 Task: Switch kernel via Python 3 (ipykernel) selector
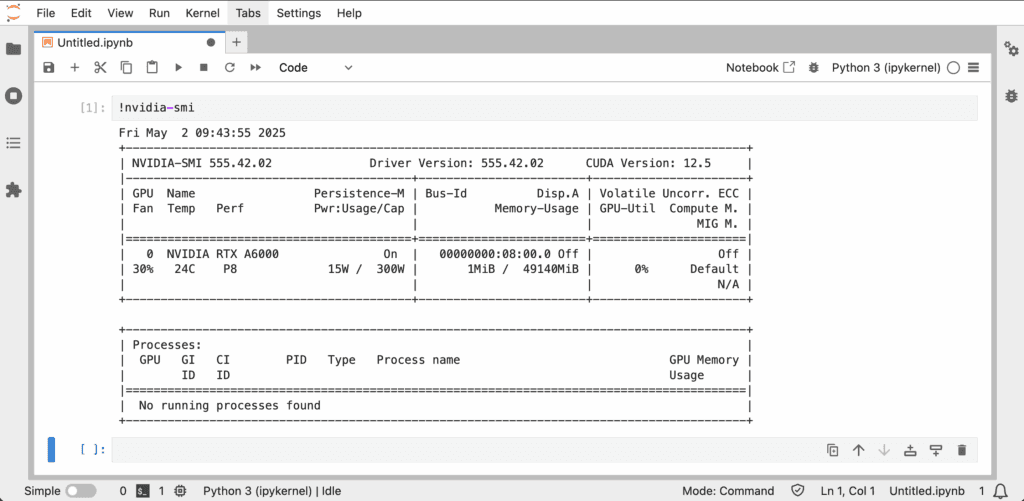tap(886, 68)
